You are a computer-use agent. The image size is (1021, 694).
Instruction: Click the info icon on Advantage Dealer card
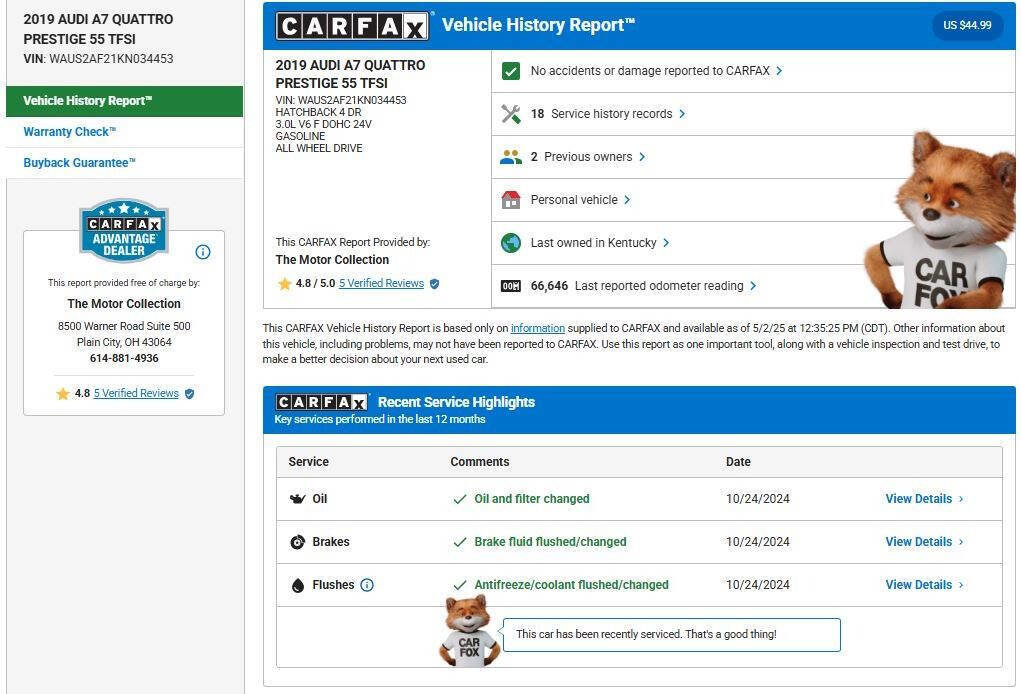pyautogui.click(x=203, y=252)
